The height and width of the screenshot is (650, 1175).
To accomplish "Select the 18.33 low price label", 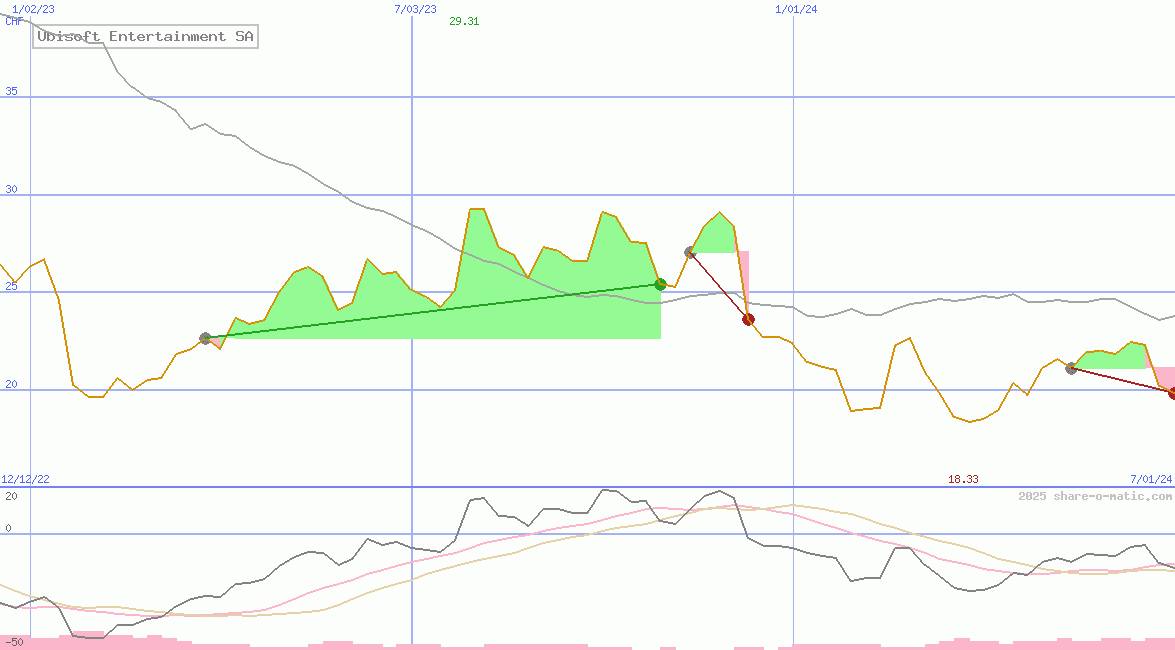I will (963, 480).
